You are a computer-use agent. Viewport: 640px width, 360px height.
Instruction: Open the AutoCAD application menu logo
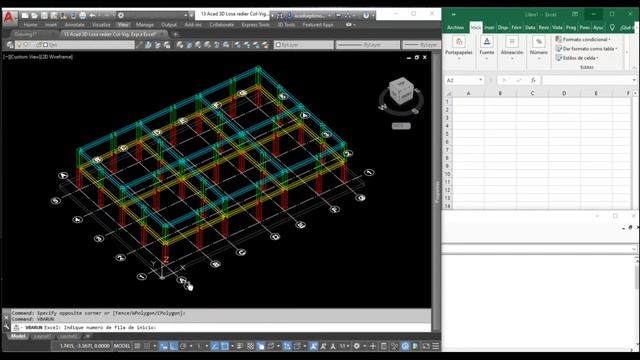click(x=9, y=18)
